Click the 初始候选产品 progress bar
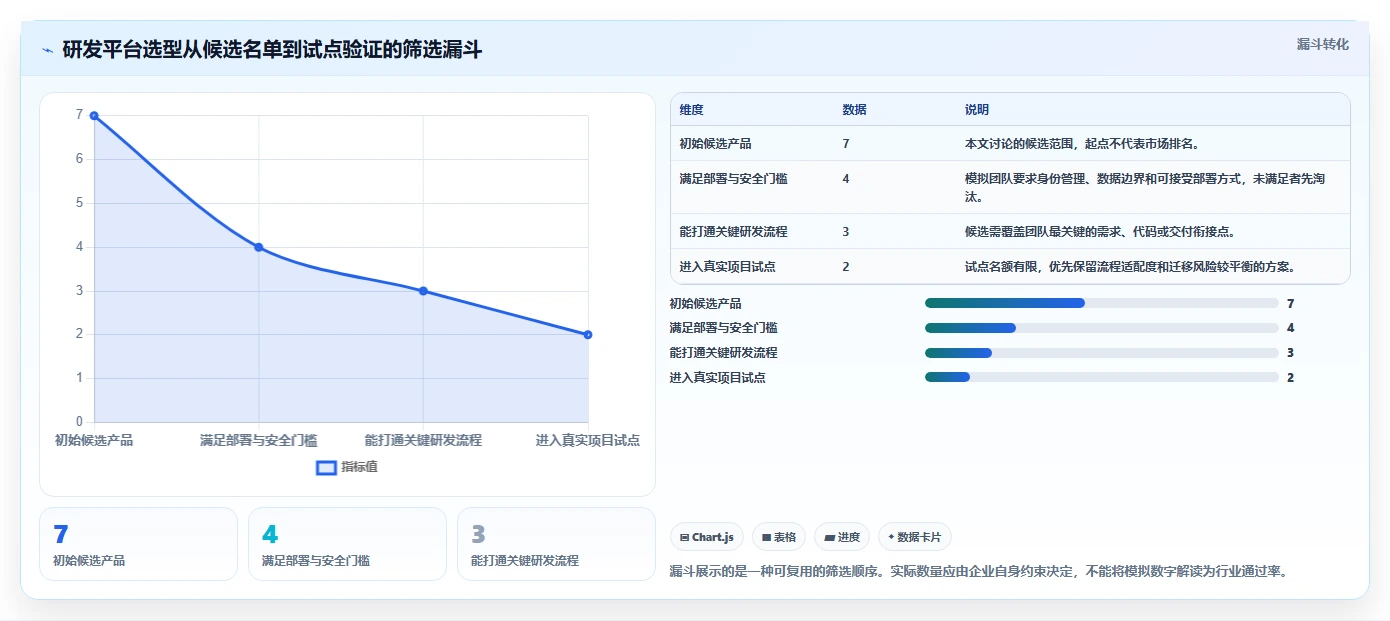Screen dimensions: 1390x621 1102,303
